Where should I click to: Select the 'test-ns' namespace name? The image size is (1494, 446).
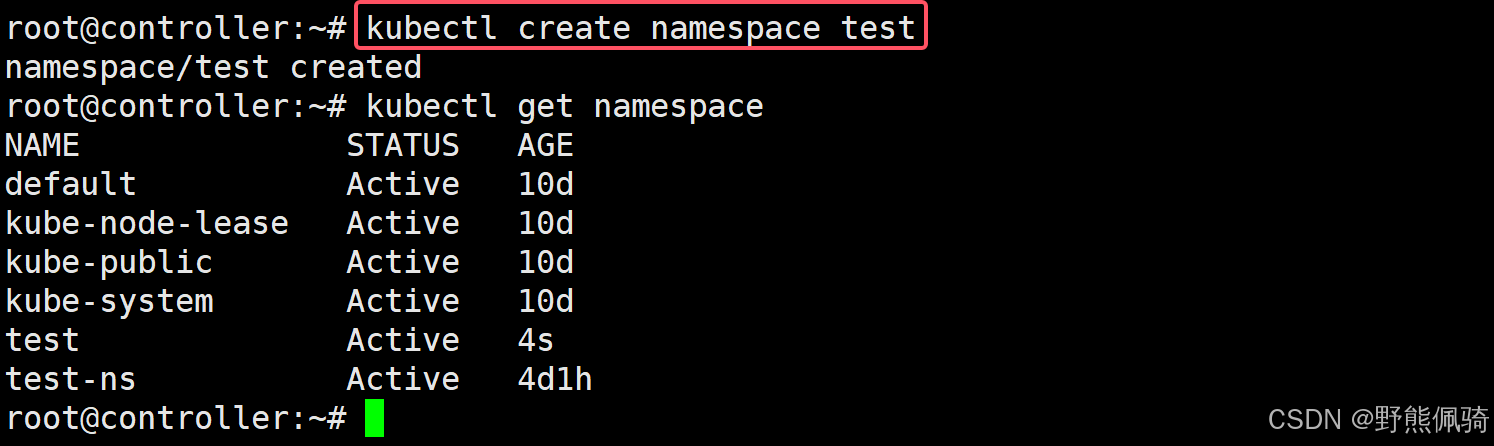pyautogui.click(x=70, y=379)
